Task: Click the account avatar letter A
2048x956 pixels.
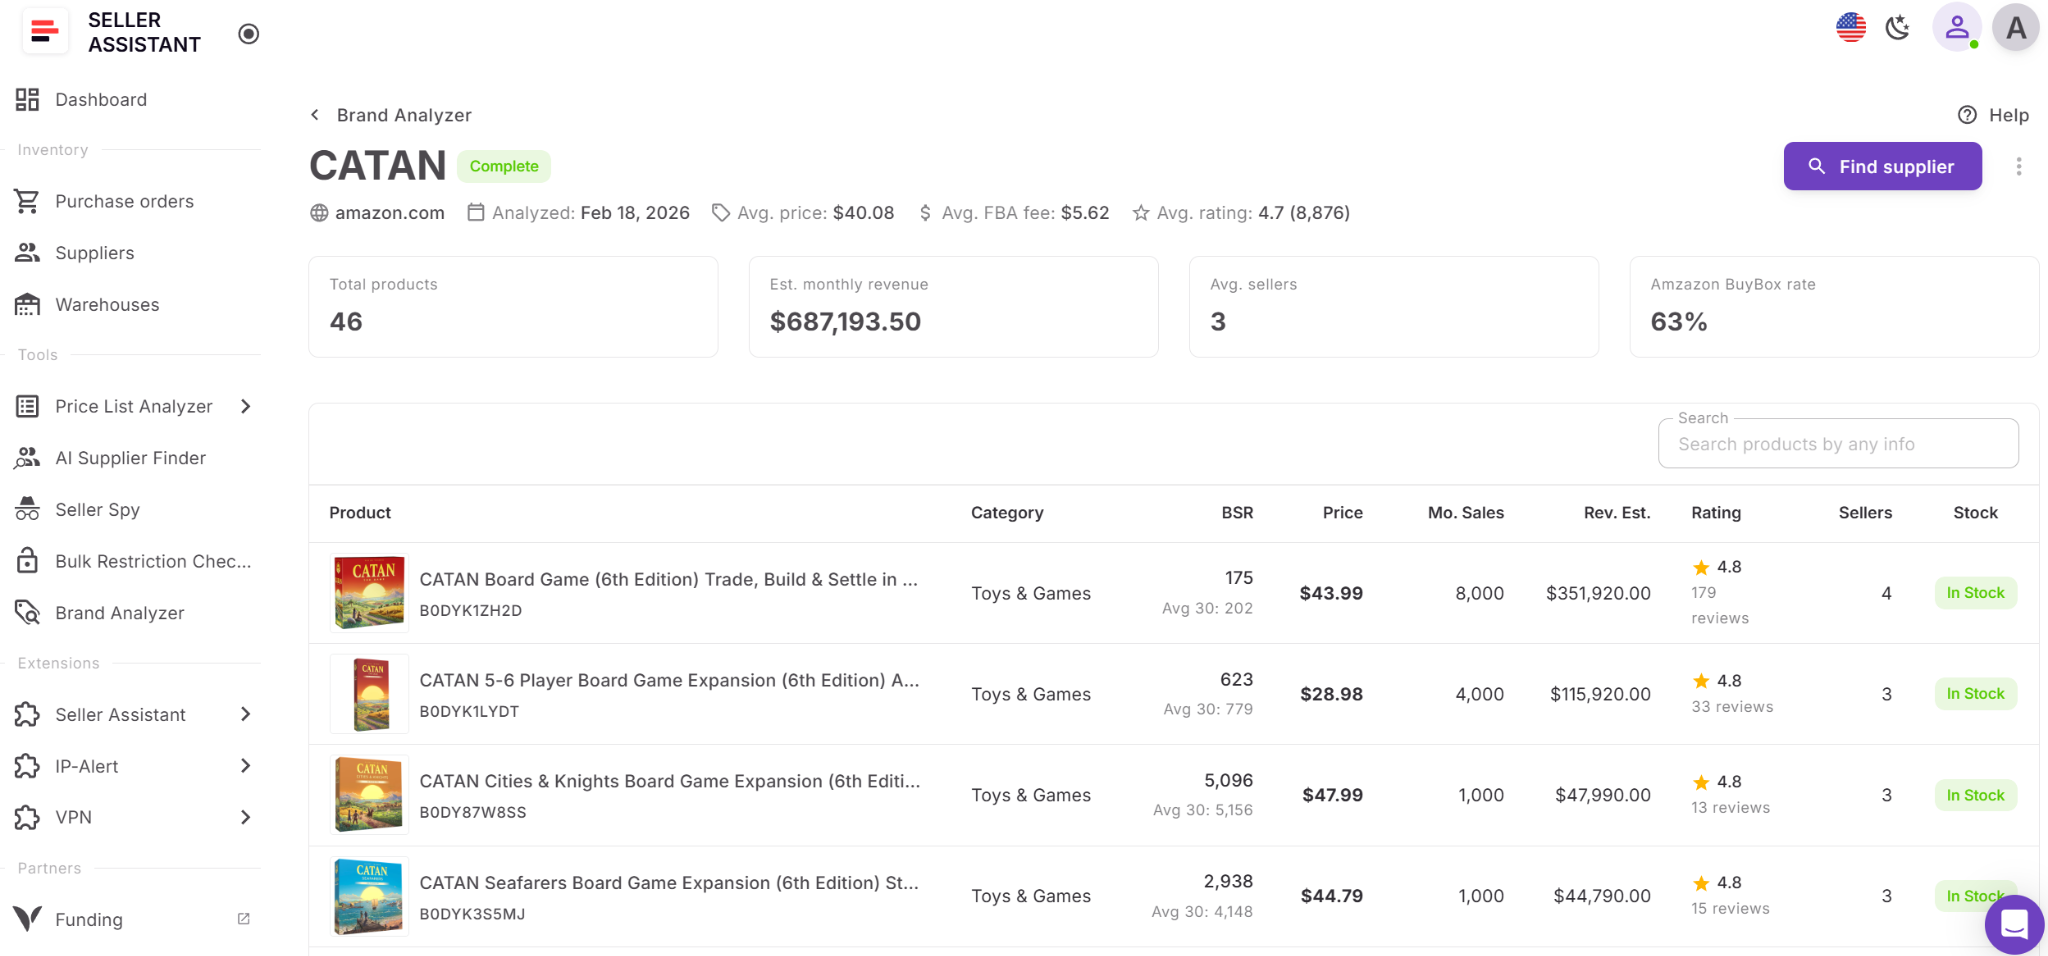Action: [2015, 28]
